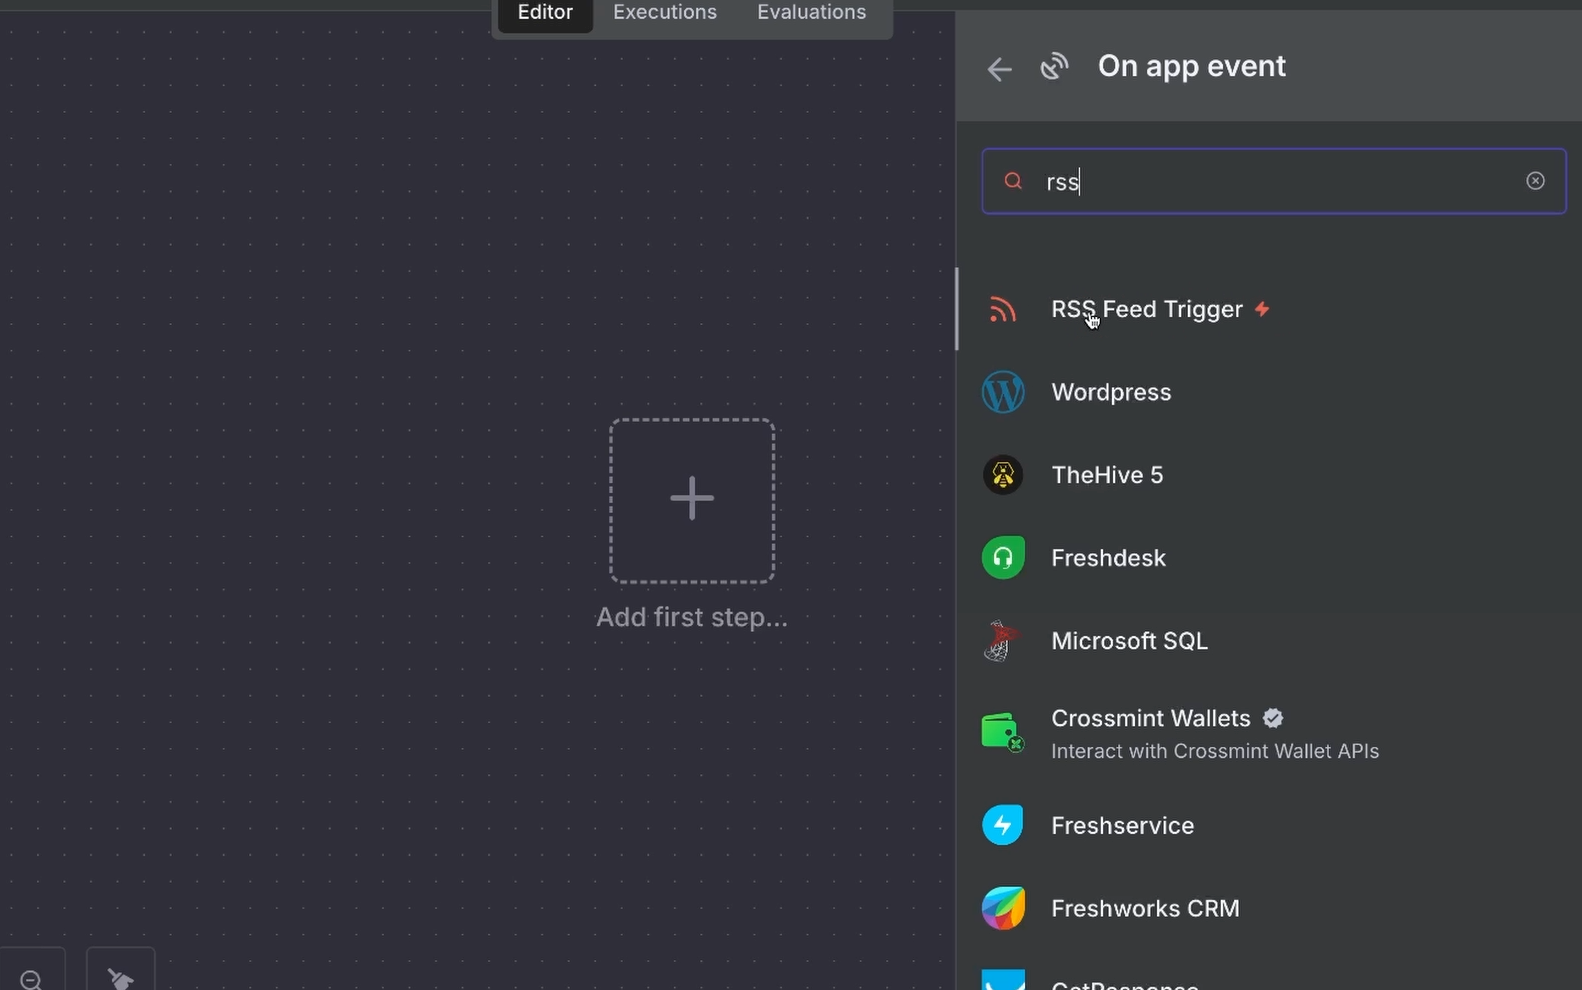Viewport: 1582px width, 990px height.
Task: Choose Freshdesk from the list
Action: point(1270,558)
